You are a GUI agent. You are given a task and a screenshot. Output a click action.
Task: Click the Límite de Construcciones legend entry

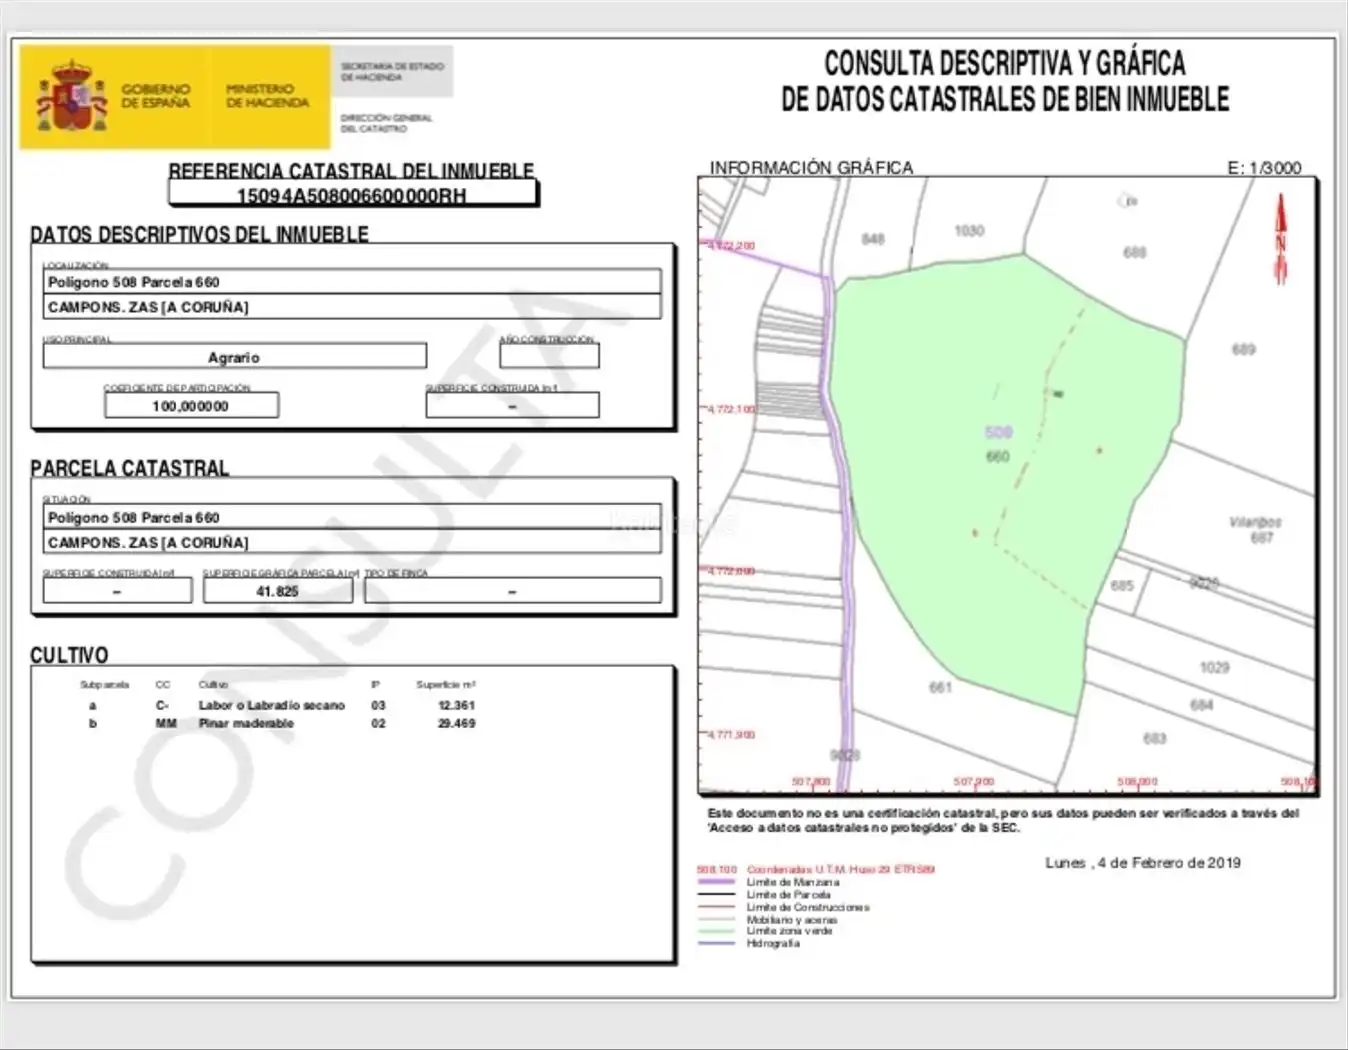[x=808, y=907]
